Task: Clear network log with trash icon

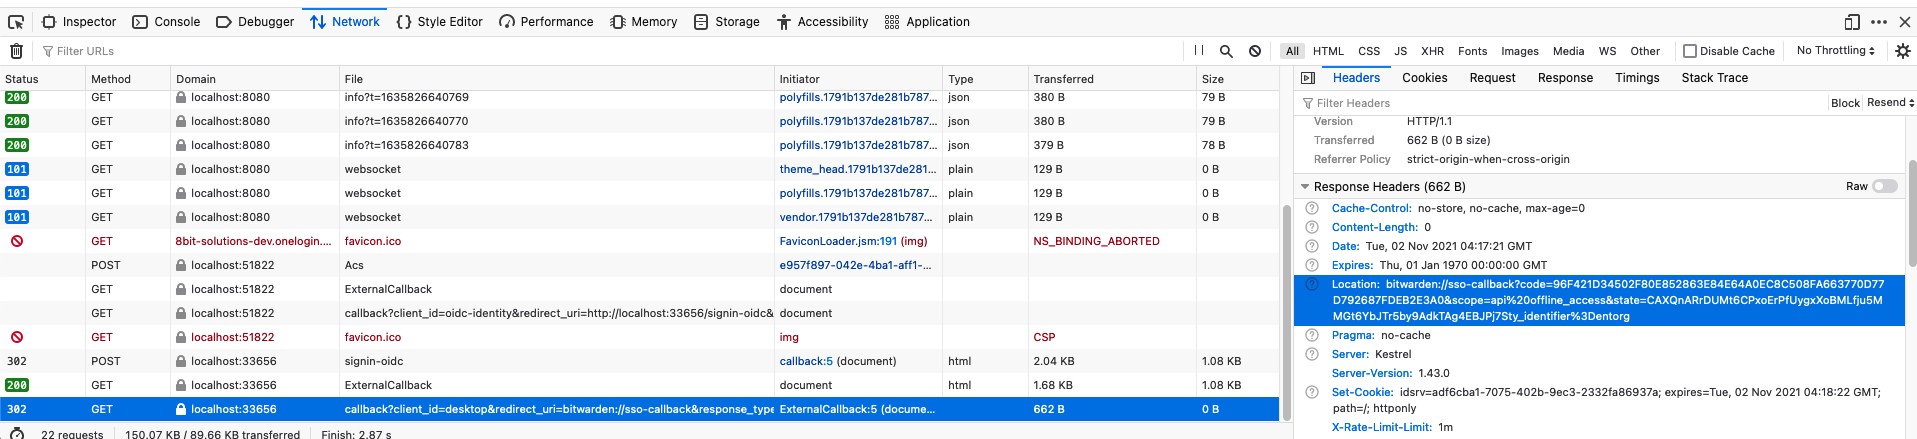Action: [x=16, y=51]
